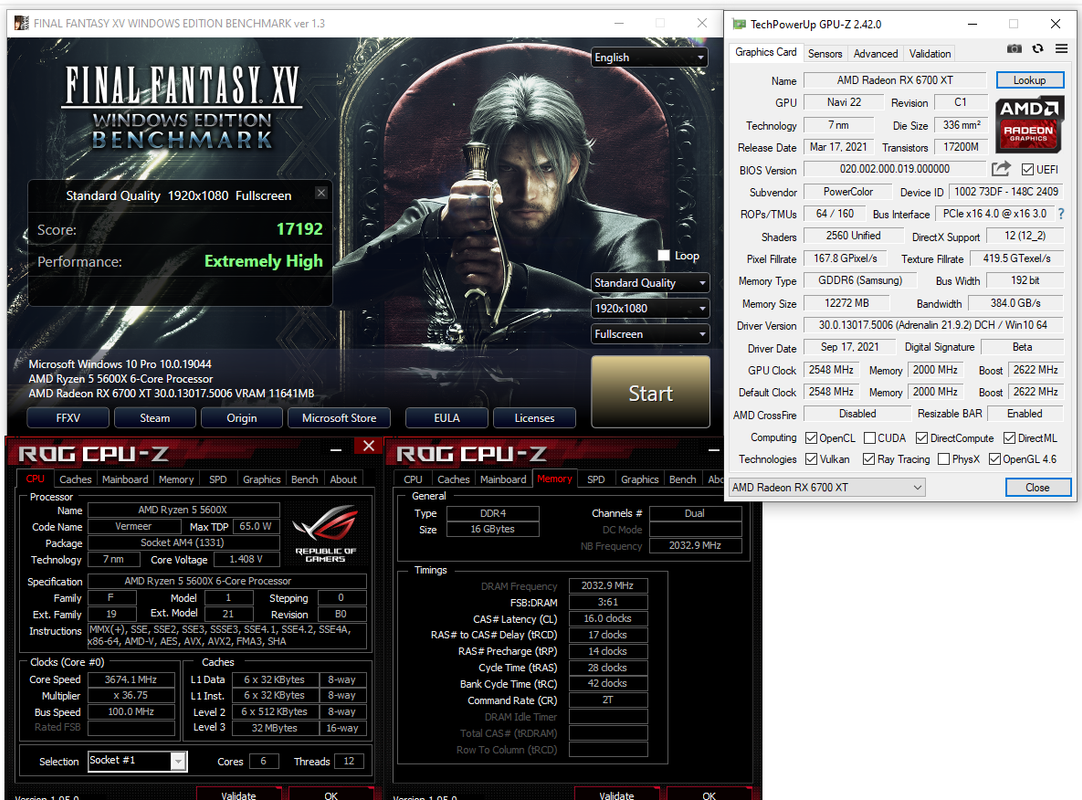Screen dimensions: 1082x800
Task: Click GPU-Z title bar app icon
Action: 738,24
